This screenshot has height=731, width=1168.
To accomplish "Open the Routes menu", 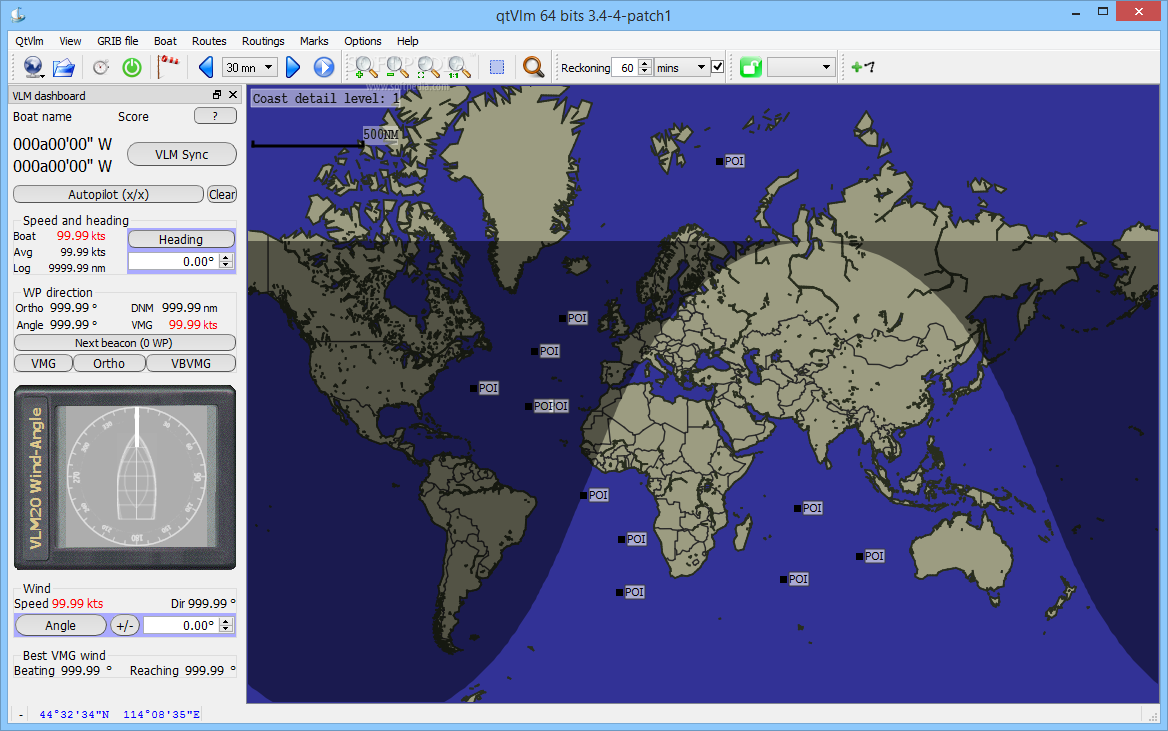I will [209, 41].
